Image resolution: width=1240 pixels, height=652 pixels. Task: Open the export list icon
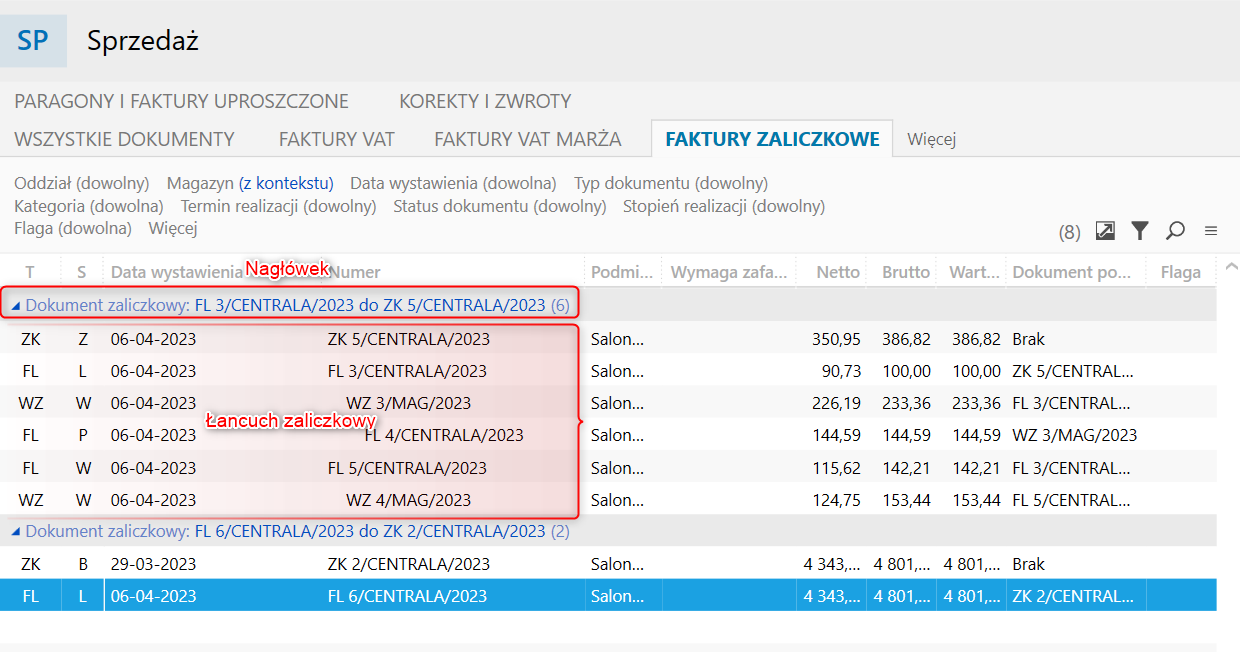(1105, 231)
